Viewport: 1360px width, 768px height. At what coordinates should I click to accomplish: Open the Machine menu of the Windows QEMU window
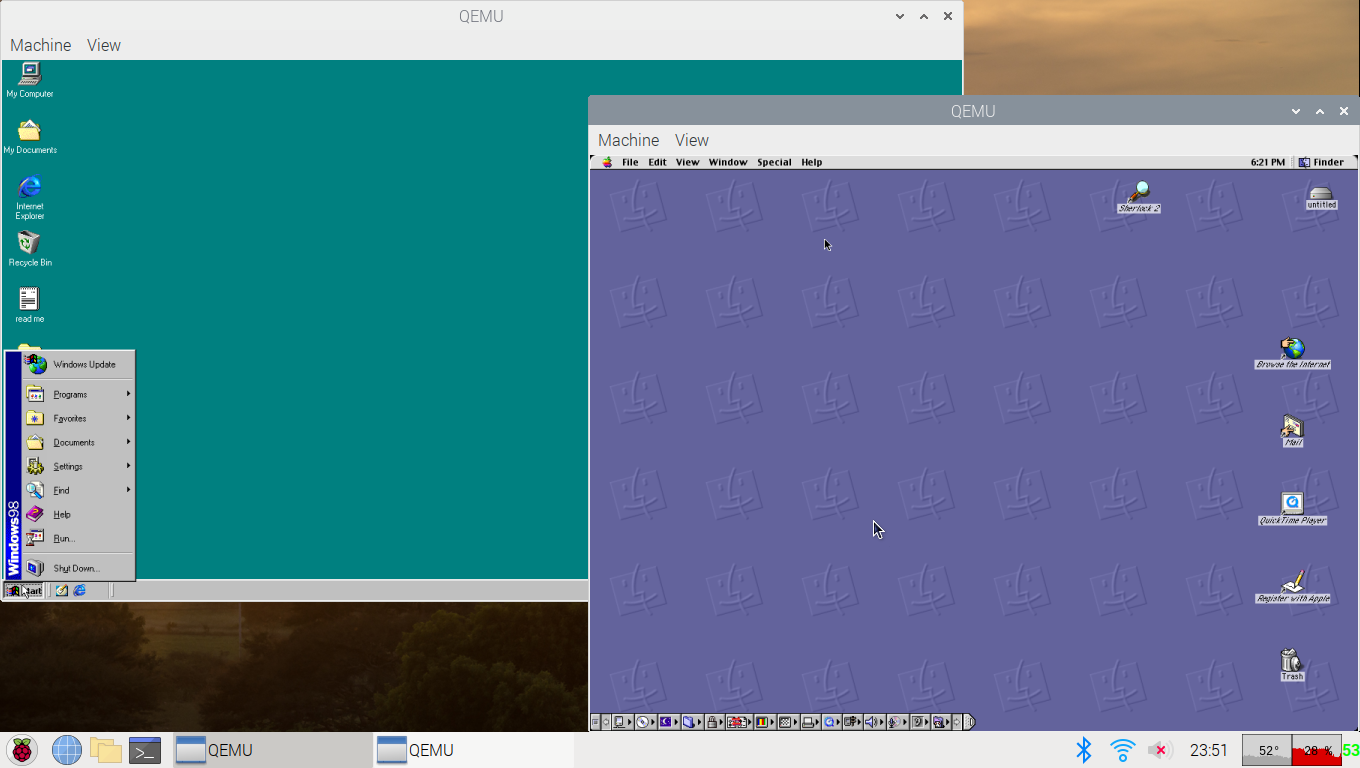[40, 45]
